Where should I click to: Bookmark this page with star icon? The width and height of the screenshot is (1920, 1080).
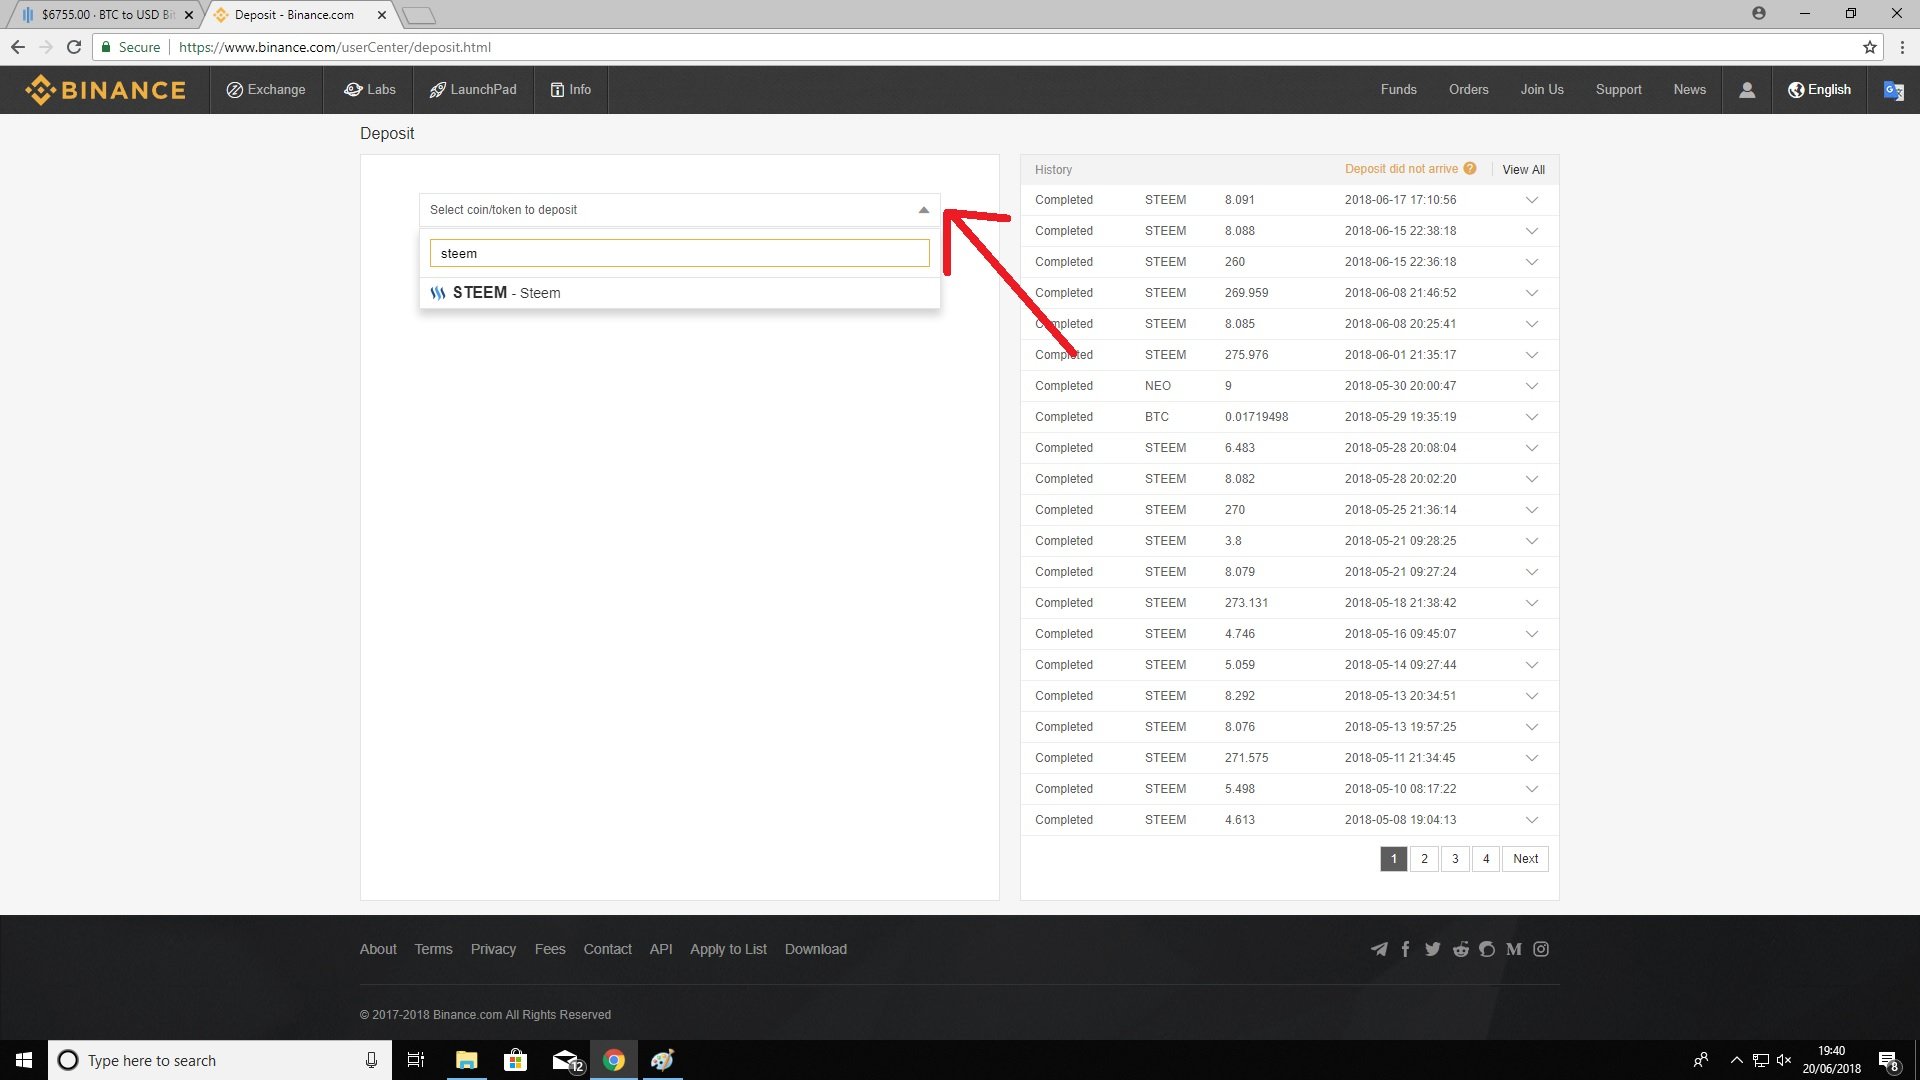coord(1869,47)
